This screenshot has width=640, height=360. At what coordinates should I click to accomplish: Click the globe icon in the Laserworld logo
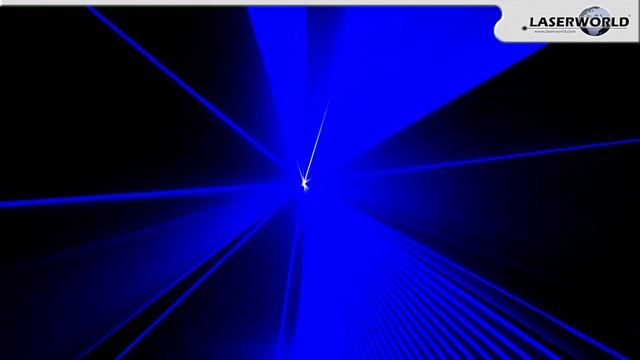point(595,20)
